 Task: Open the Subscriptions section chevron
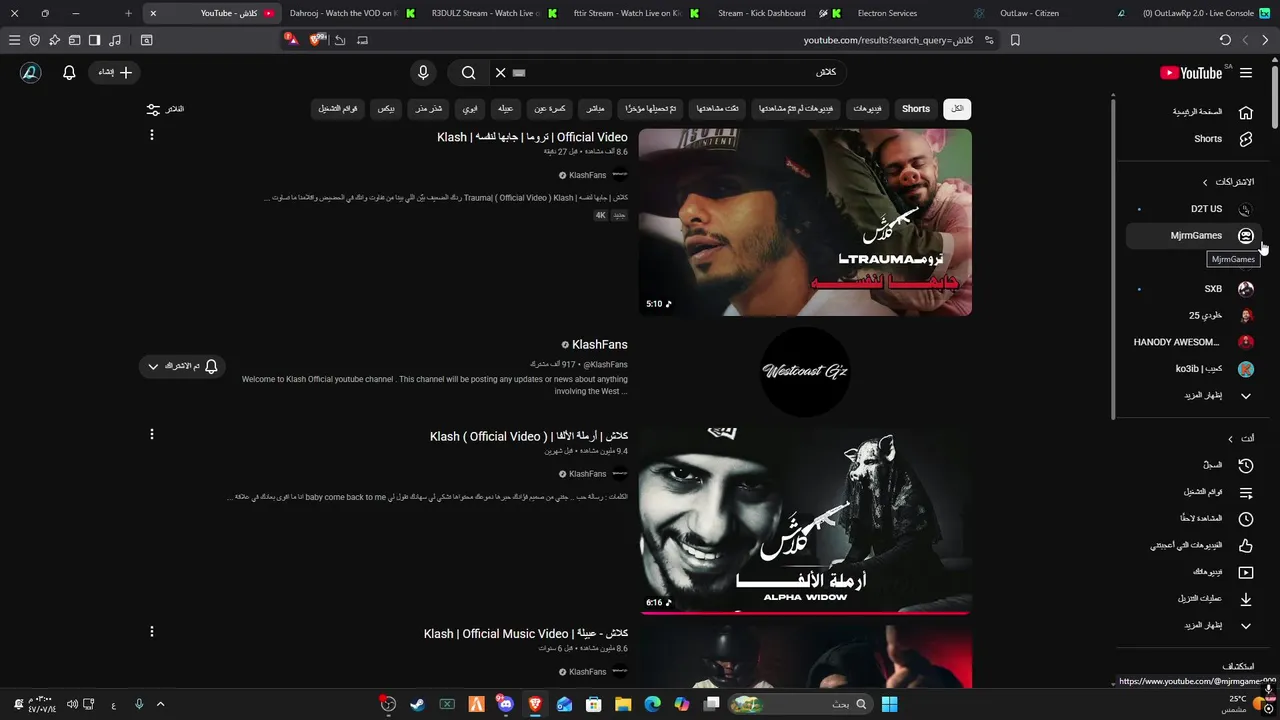[1205, 182]
